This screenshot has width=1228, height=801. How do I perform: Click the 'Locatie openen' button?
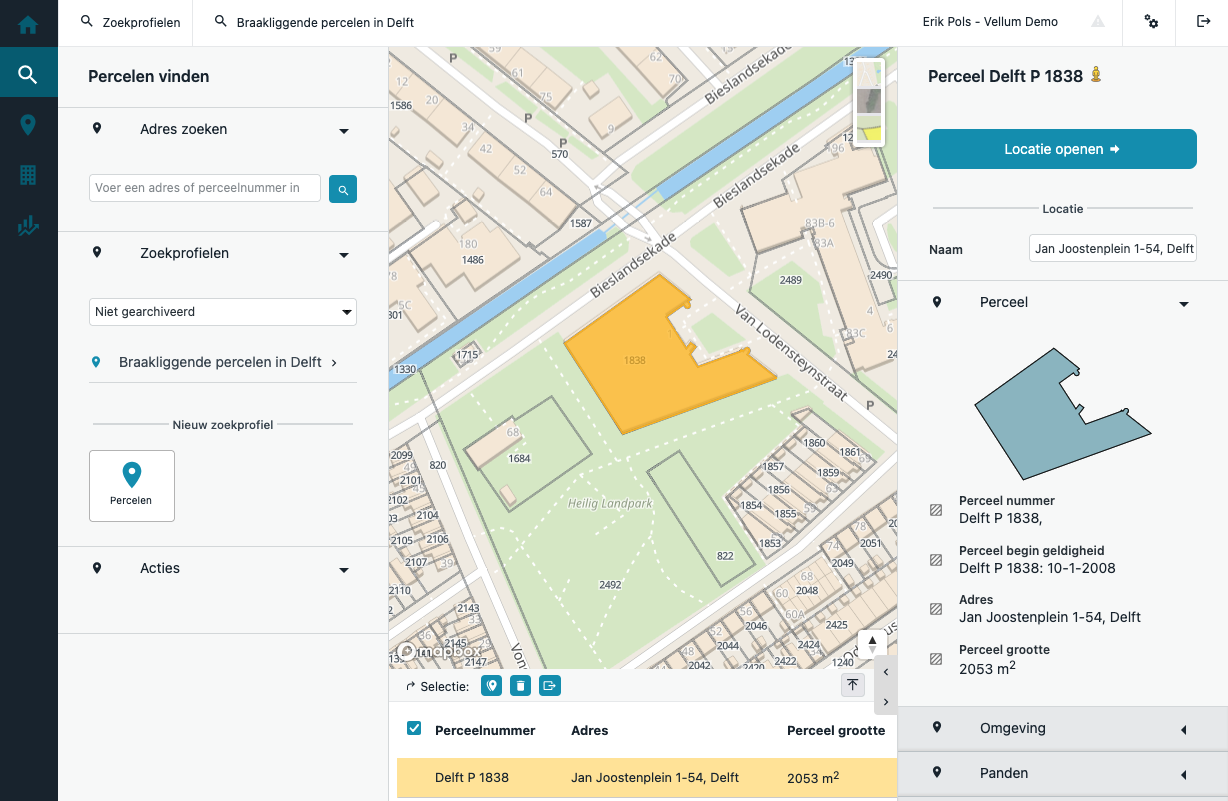1062,149
